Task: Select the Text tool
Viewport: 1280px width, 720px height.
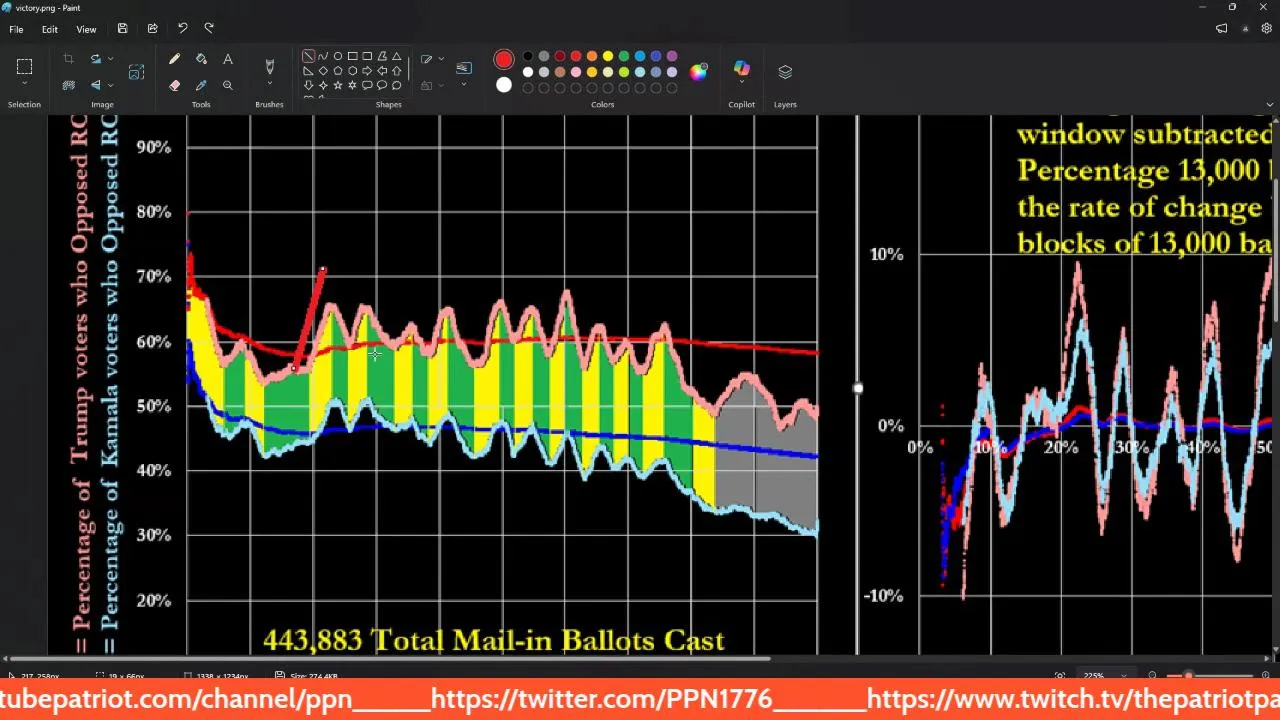Action: point(227,59)
